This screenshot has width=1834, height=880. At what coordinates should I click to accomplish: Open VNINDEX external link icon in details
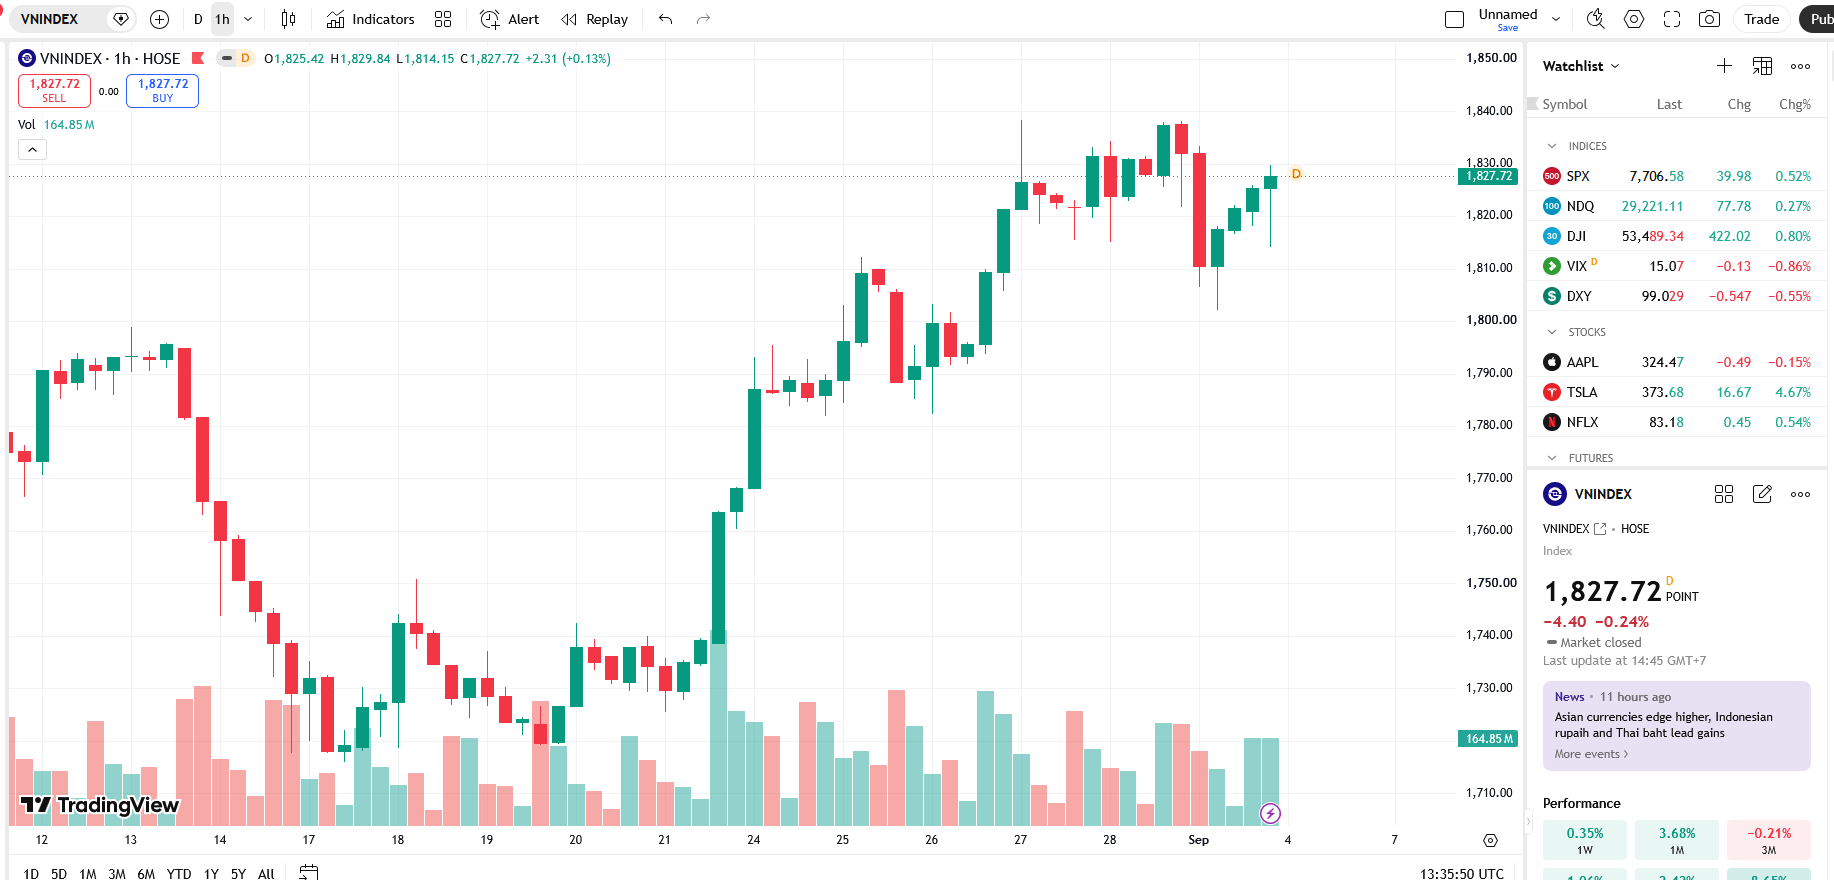click(1600, 529)
